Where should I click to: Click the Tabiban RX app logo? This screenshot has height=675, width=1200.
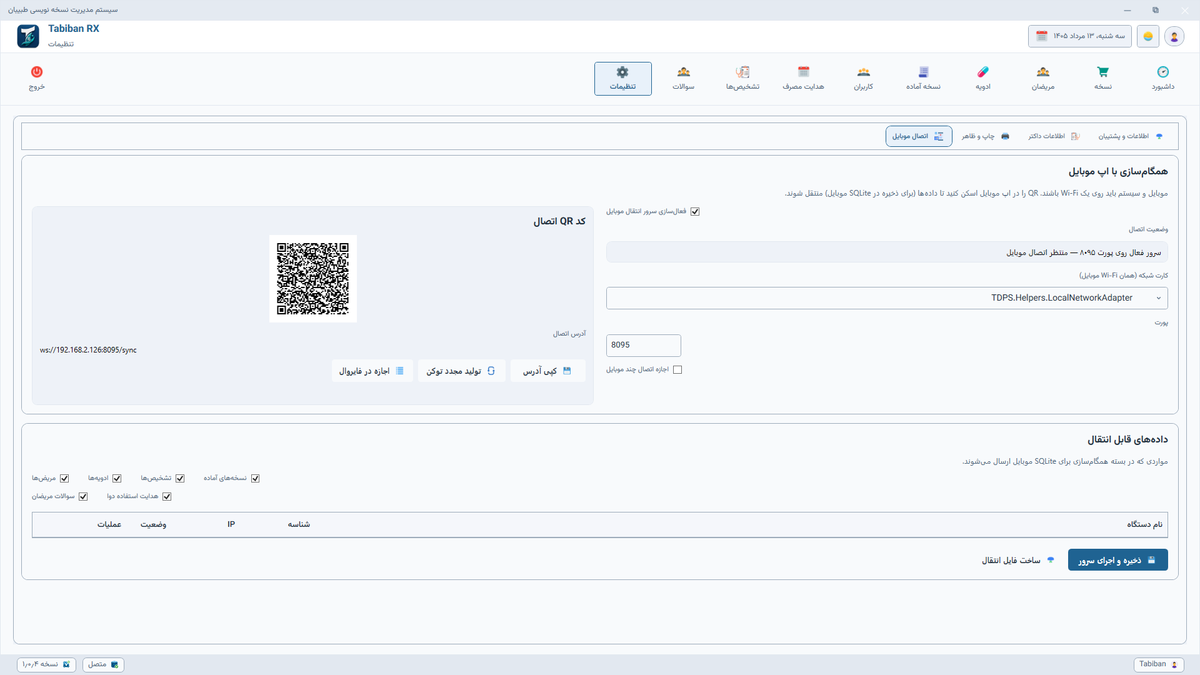[28, 36]
